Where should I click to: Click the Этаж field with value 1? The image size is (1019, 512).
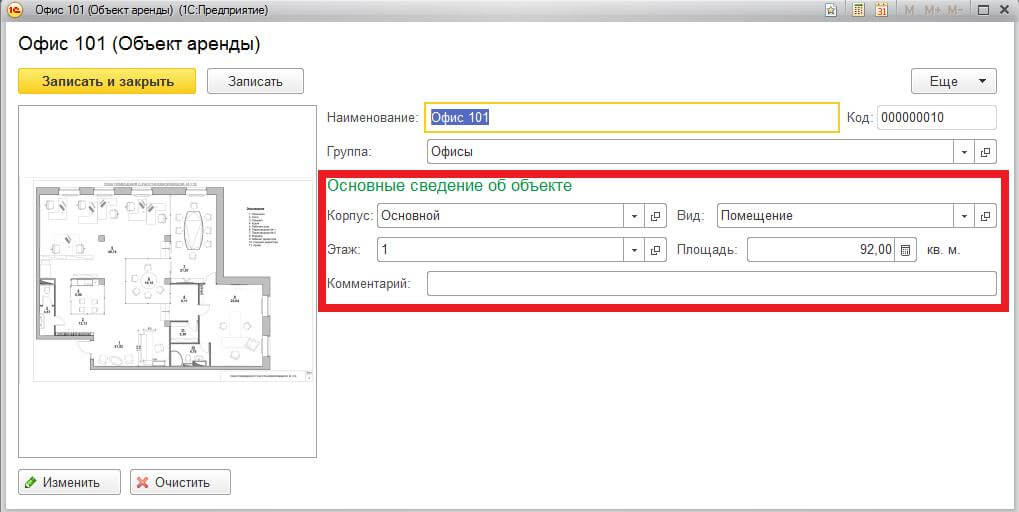500,250
